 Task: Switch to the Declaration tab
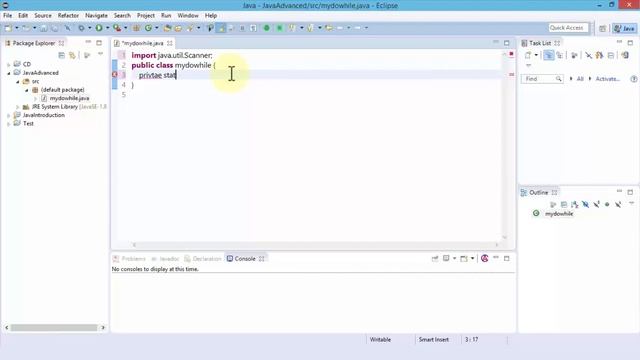click(203, 259)
